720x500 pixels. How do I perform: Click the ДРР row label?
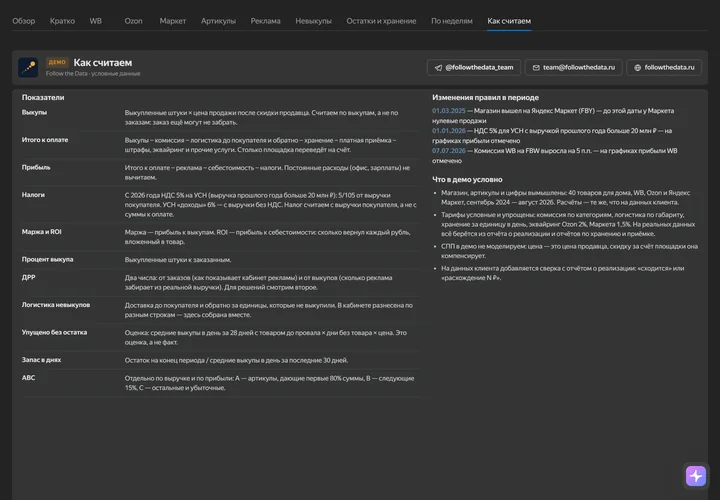point(28,277)
